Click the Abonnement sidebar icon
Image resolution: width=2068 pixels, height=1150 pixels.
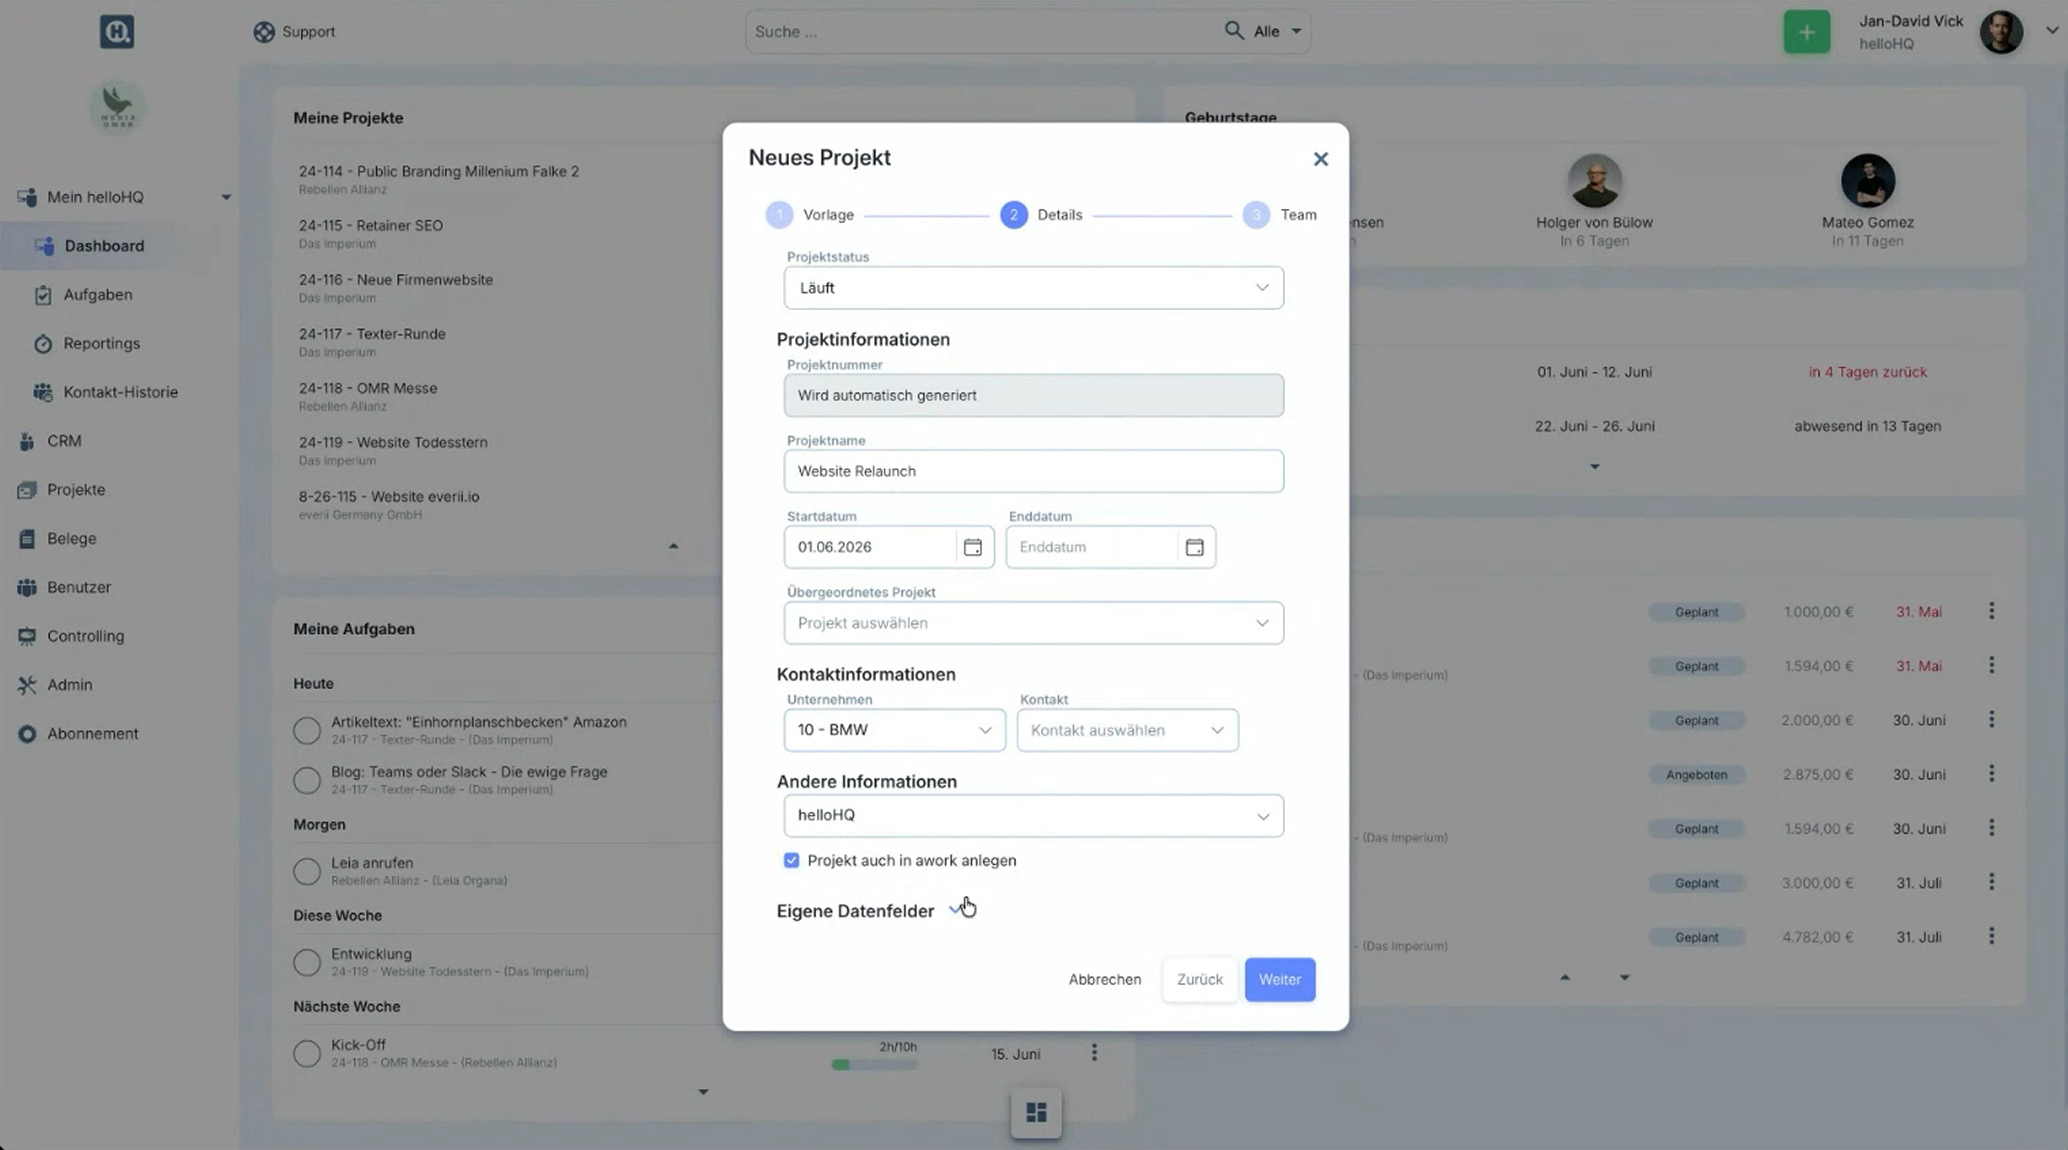tap(27, 734)
